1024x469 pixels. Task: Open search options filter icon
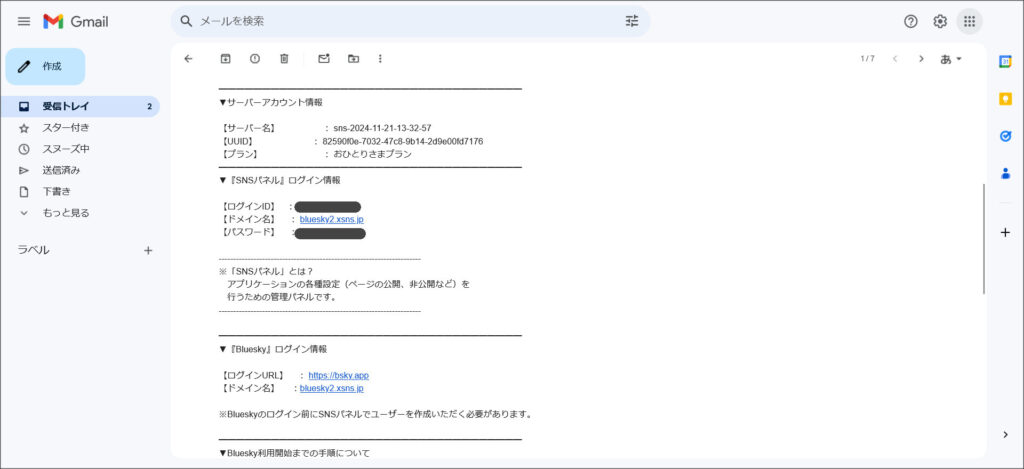(632, 21)
